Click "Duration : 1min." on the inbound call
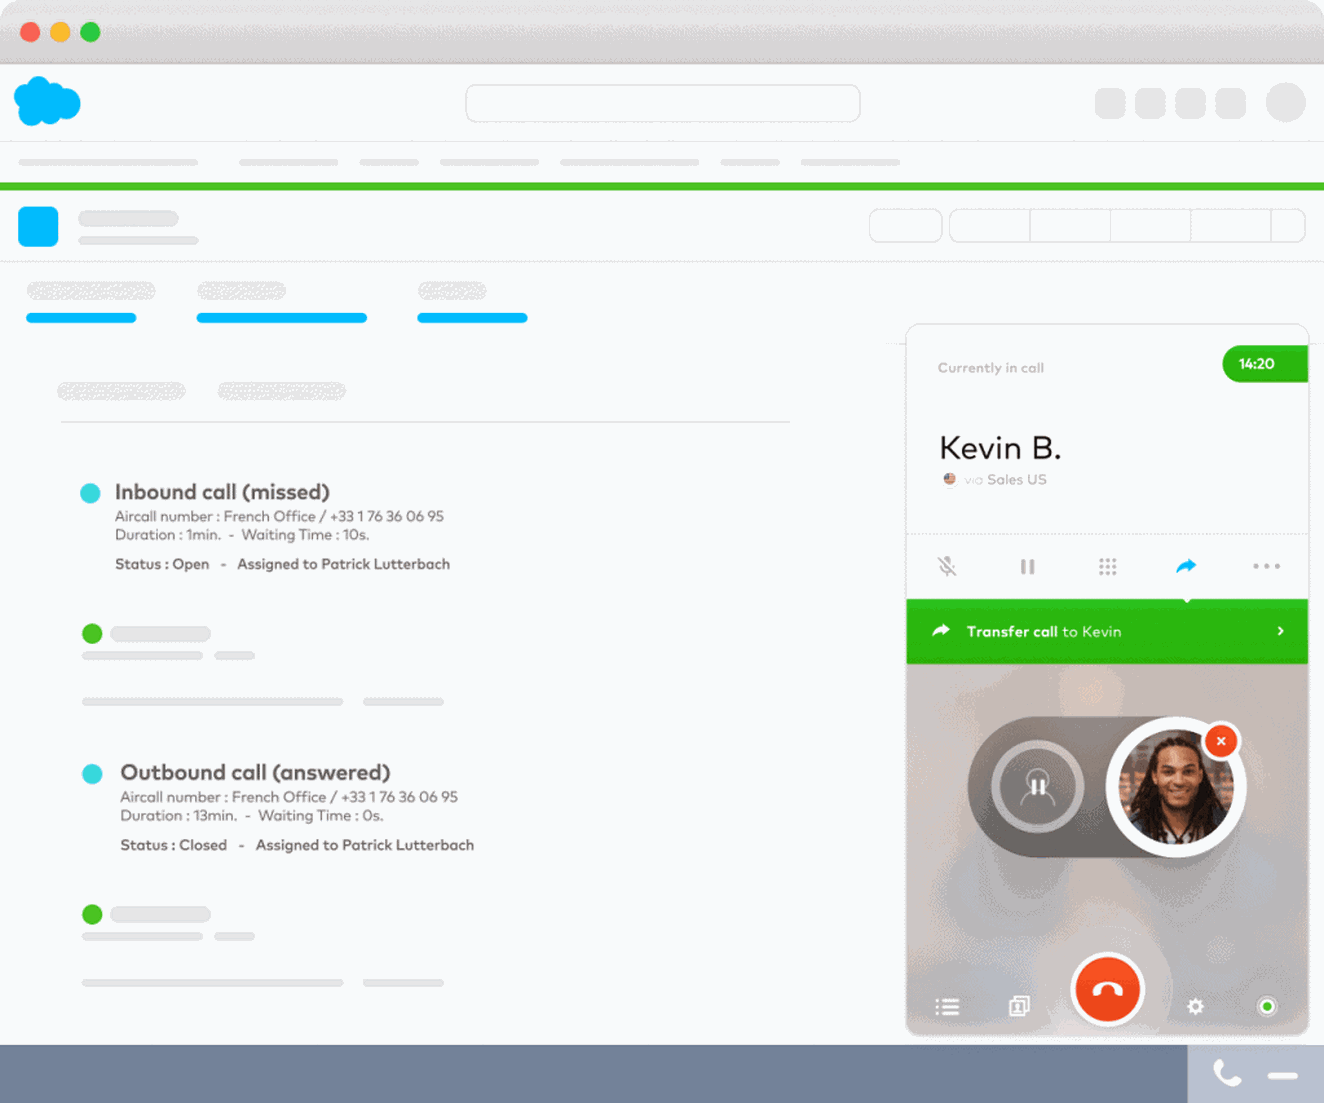This screenshot has width=1324, height=1103. pos(168,535)
